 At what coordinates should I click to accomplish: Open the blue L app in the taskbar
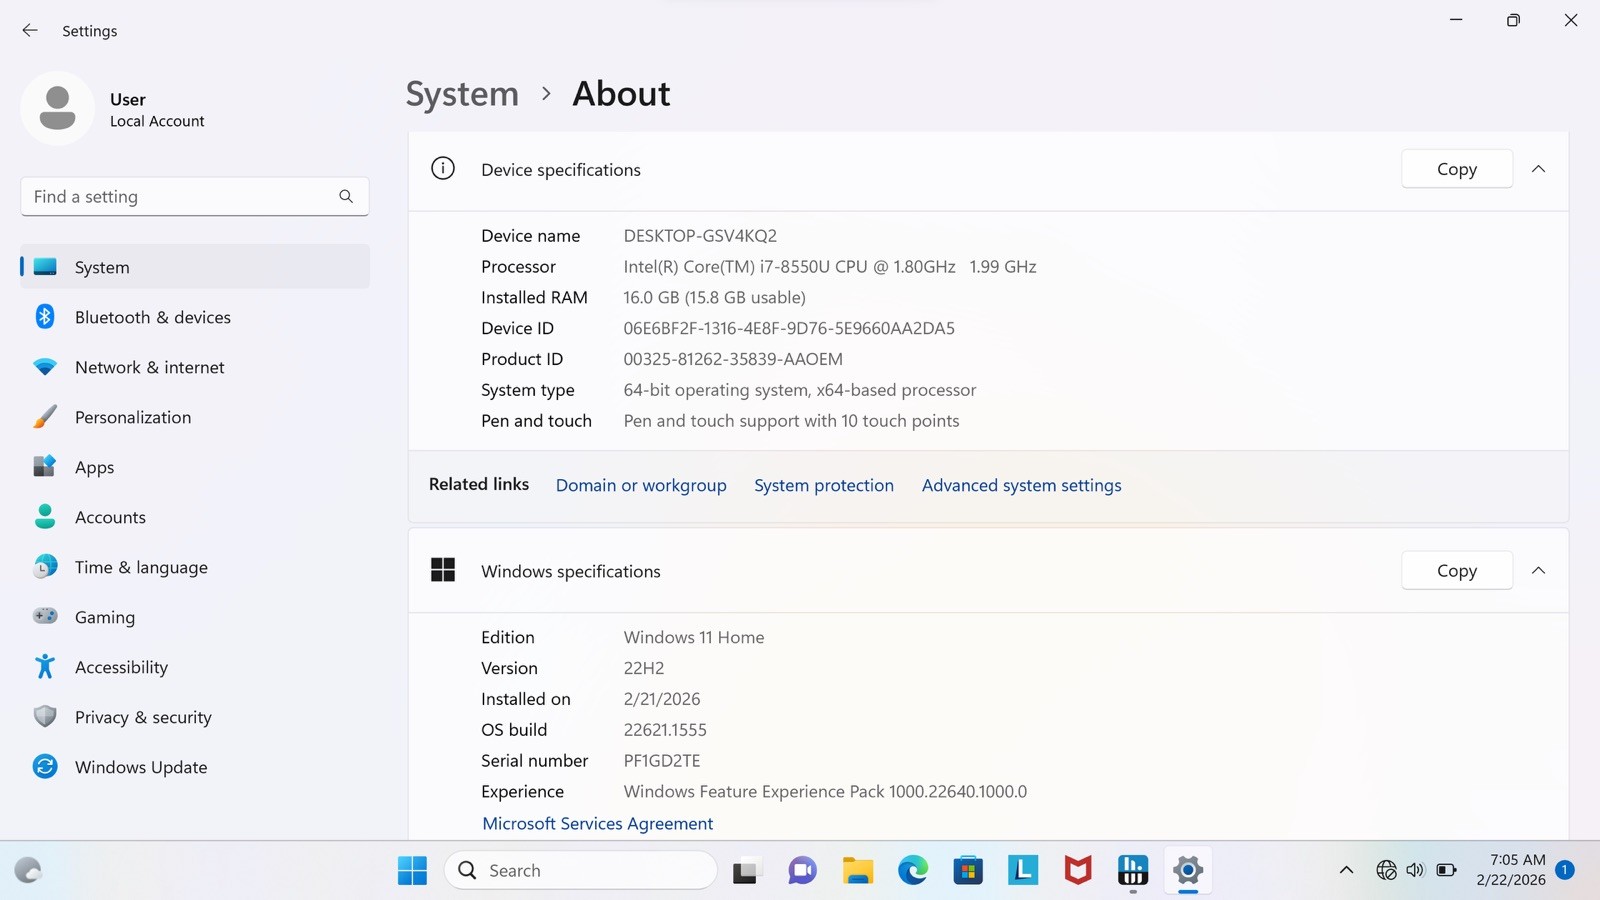click(1023, 871)
